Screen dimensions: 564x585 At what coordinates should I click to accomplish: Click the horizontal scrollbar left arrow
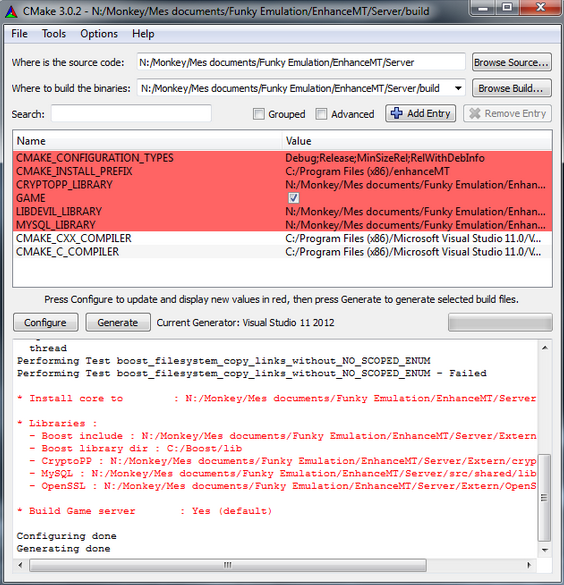click(21, 565)
